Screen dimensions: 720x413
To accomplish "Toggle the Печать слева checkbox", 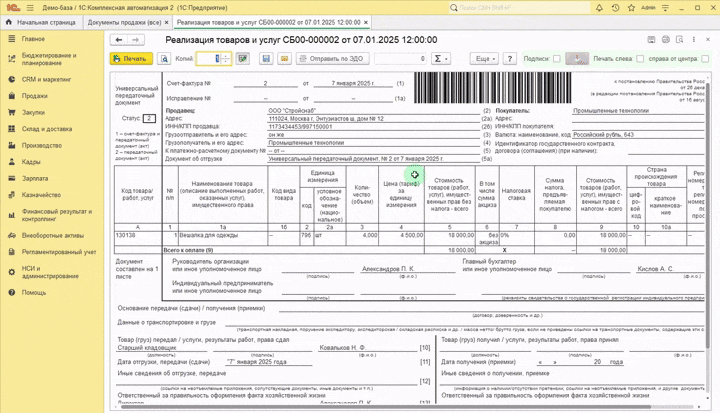I will tap(640, 59).
